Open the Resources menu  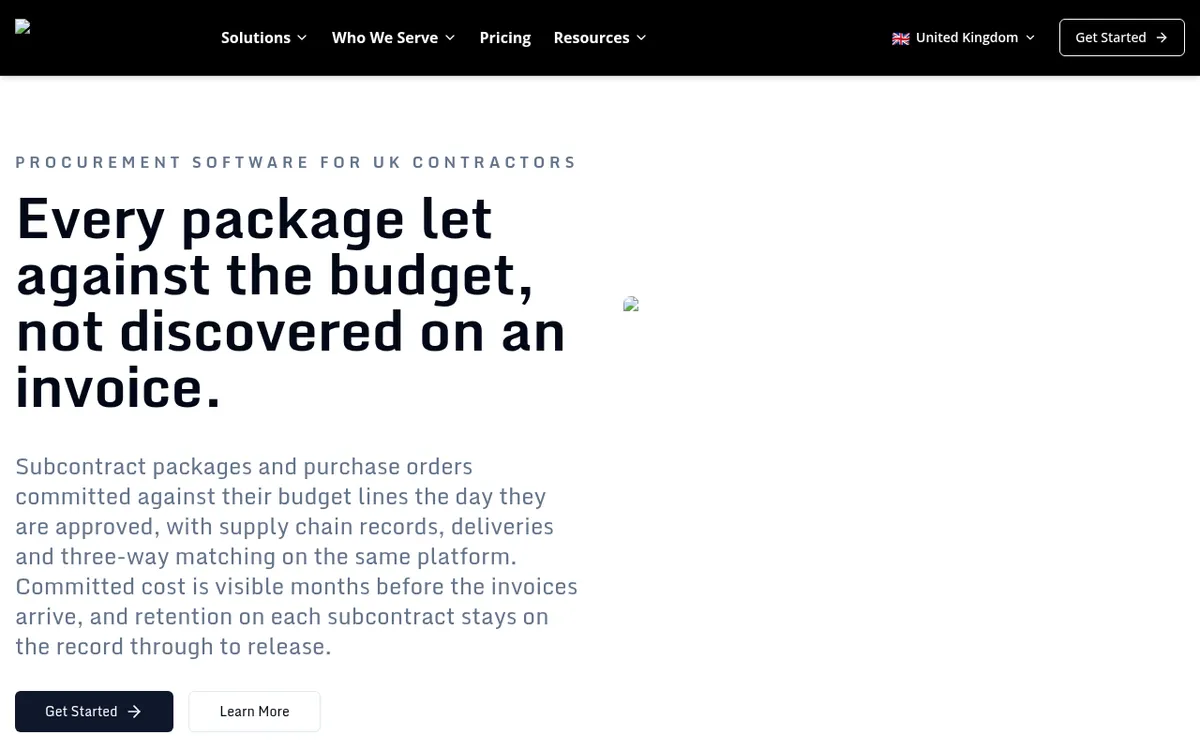(600, 37)
